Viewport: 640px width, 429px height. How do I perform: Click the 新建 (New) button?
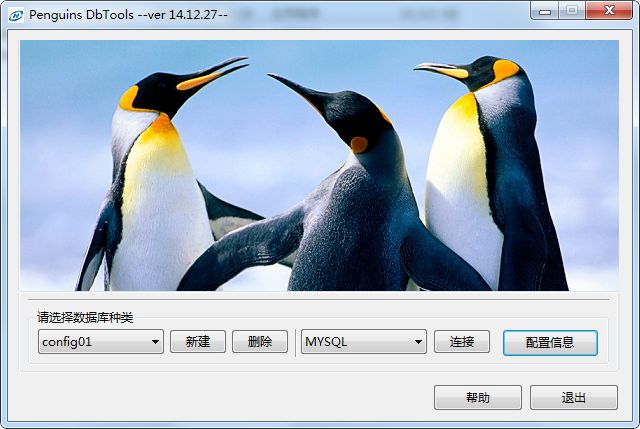[x=198, y=342]
